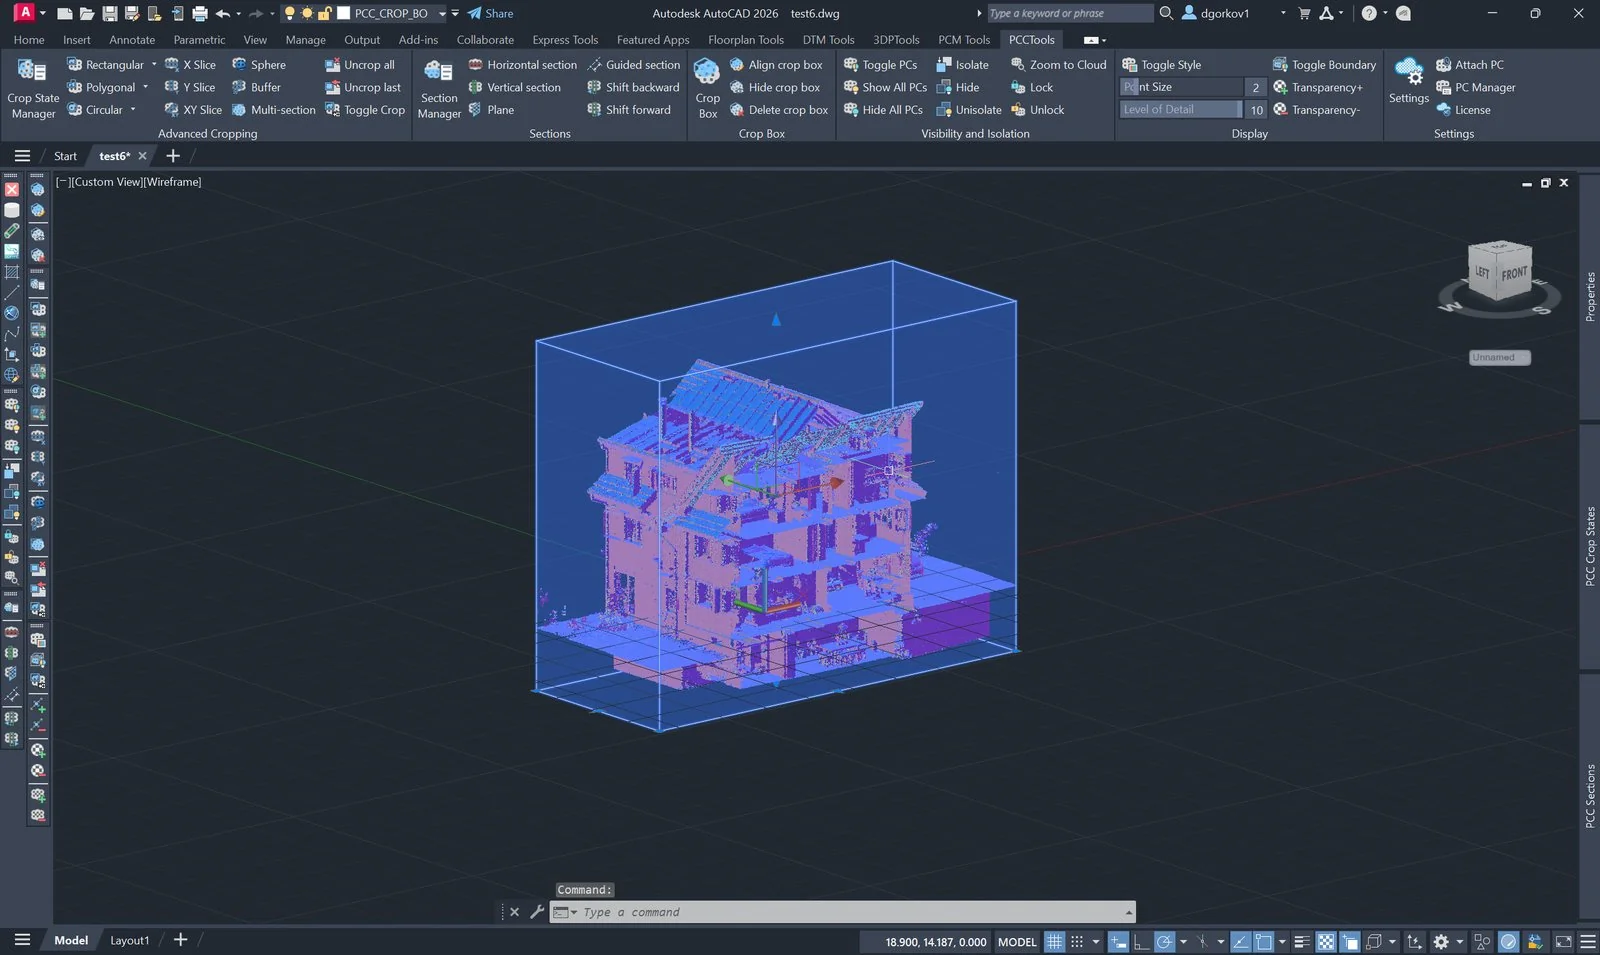The width and height of the screenshot is (1600, 955).
Task: Zoom to Cloud
Action: pyautogui.click(x=1058, y=65)
